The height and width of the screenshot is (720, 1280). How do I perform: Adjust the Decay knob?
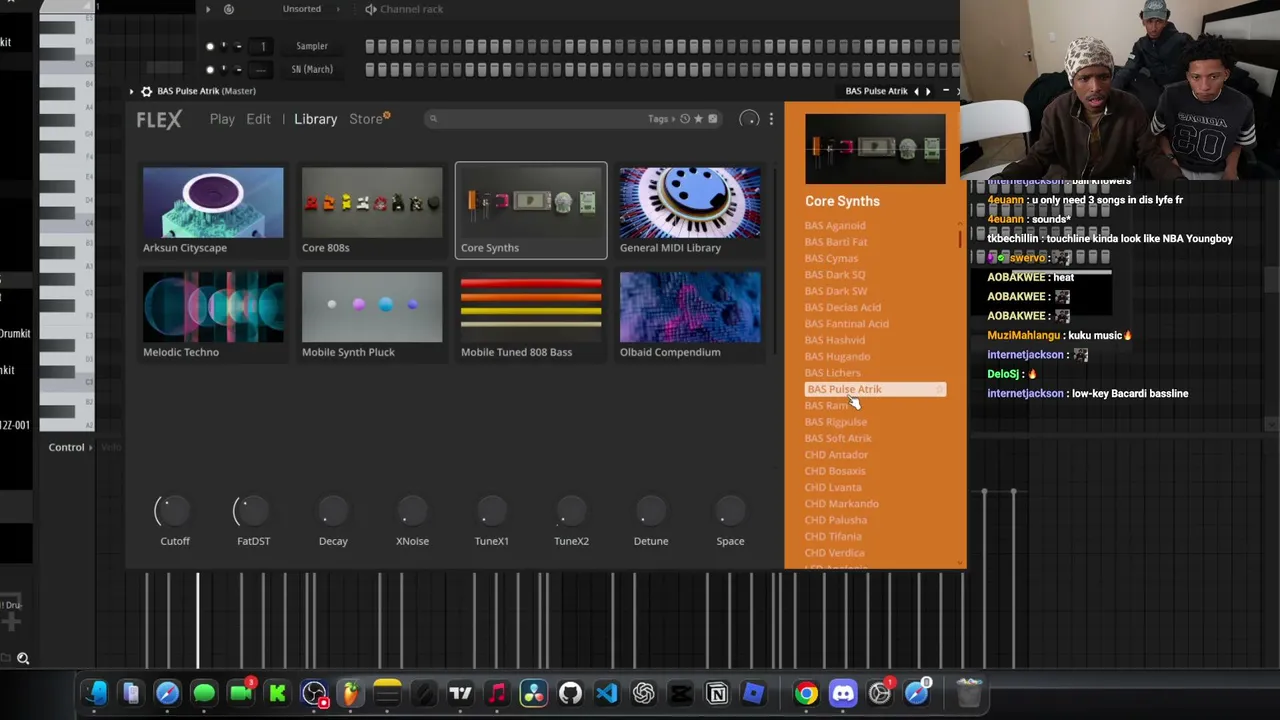[333, 512]
